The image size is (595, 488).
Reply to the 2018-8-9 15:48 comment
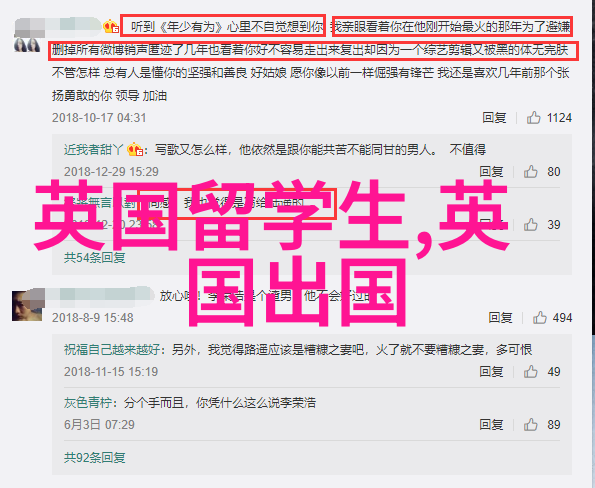[500, 318]
